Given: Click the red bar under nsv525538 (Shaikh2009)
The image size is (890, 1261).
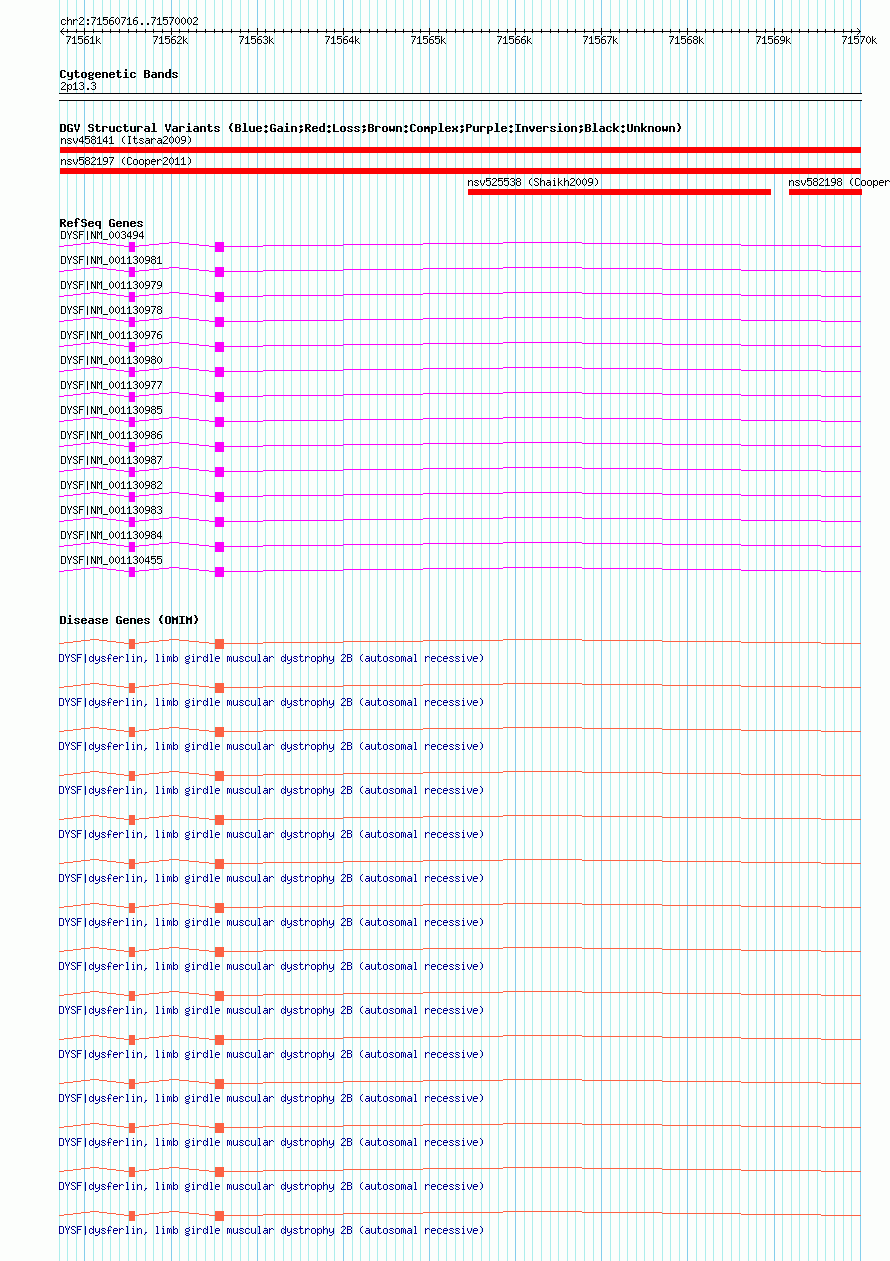Looking at the screenshot, I should point(619,192).
